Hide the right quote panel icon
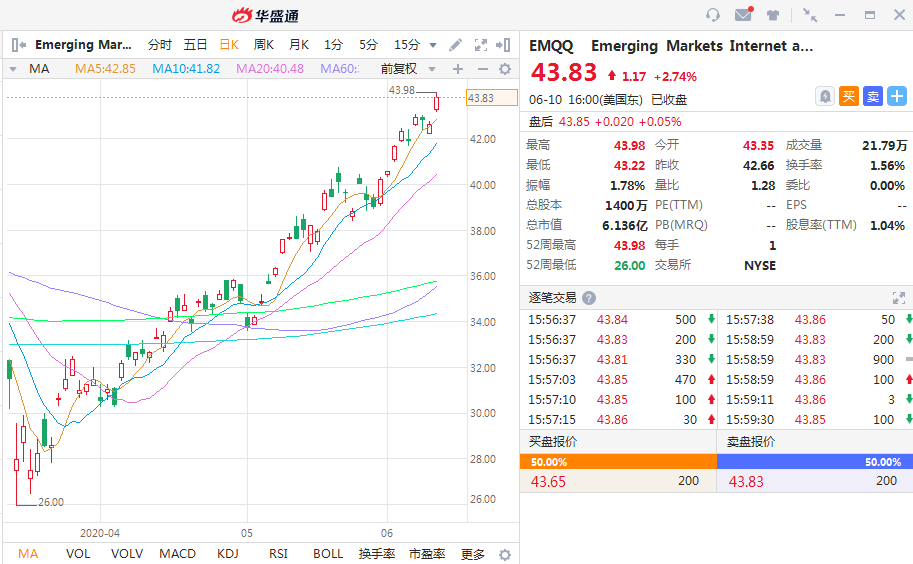The width and height of the screenshot is (913, 564). pos(503,45)
